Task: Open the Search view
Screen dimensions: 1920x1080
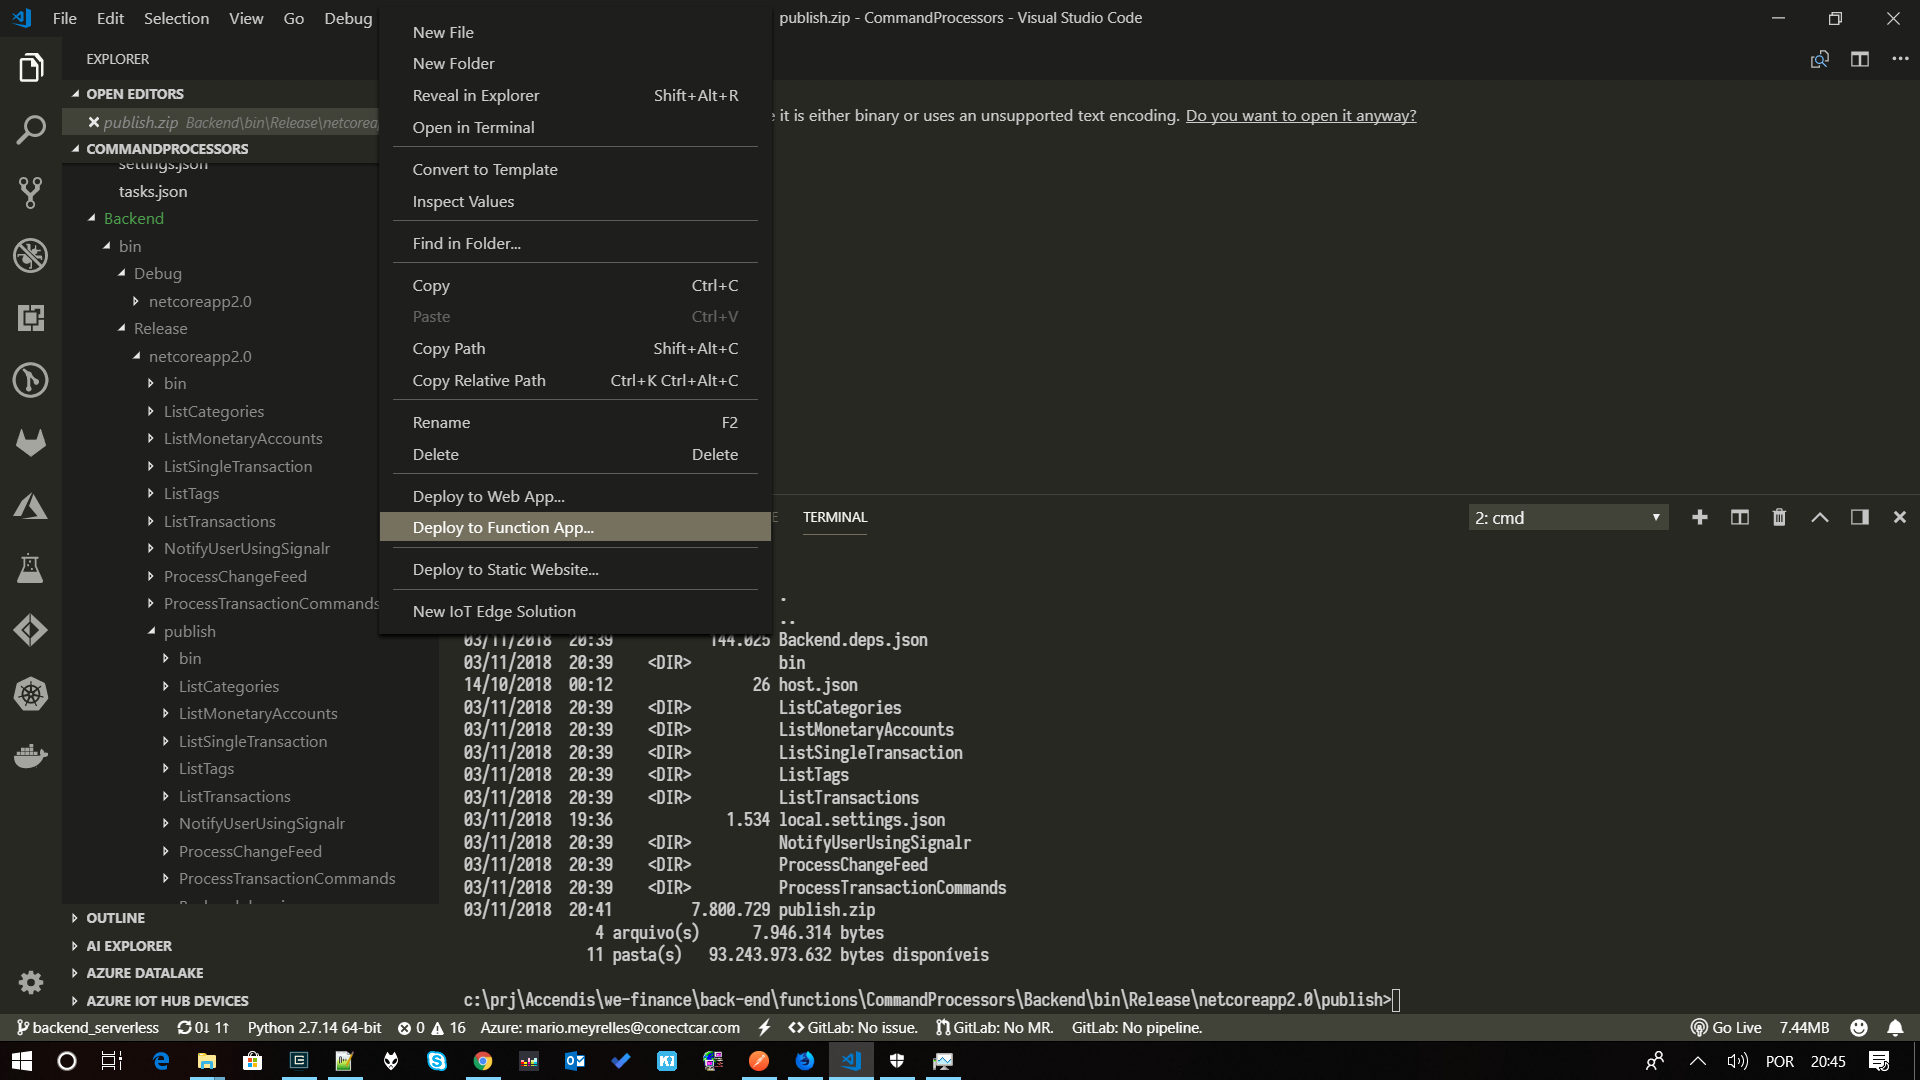Action: click(x=31, y=129)
